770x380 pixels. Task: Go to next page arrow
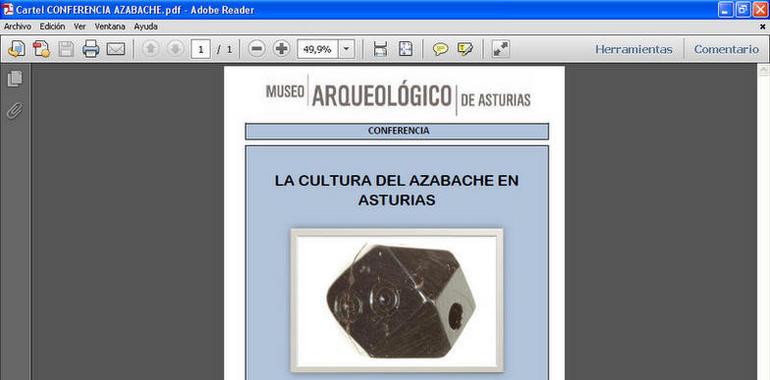pyautogui.click(x=175, y=49)
